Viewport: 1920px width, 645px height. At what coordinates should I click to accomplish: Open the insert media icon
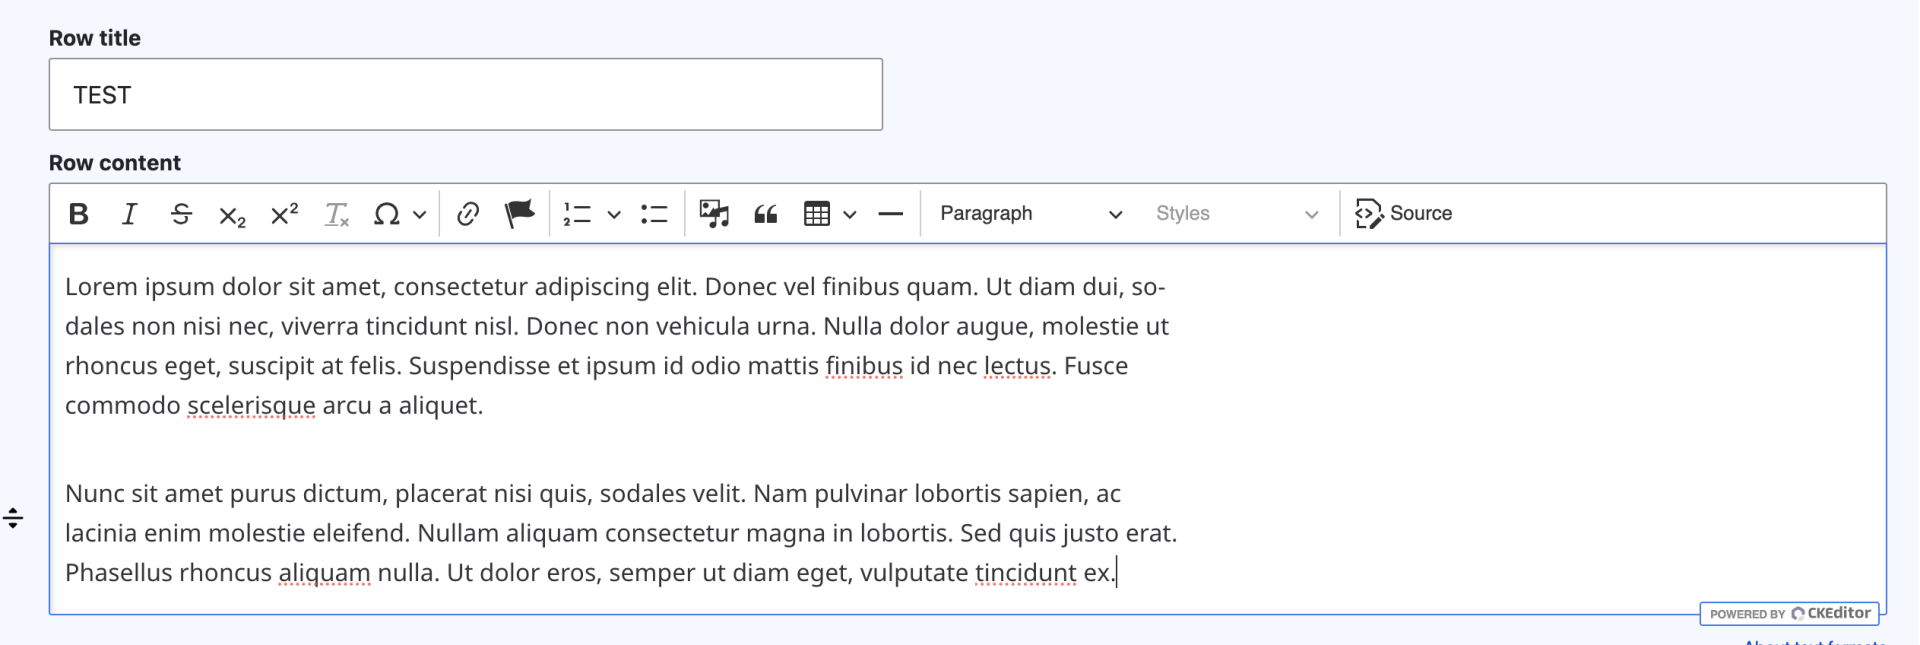(x=714, y=214)
